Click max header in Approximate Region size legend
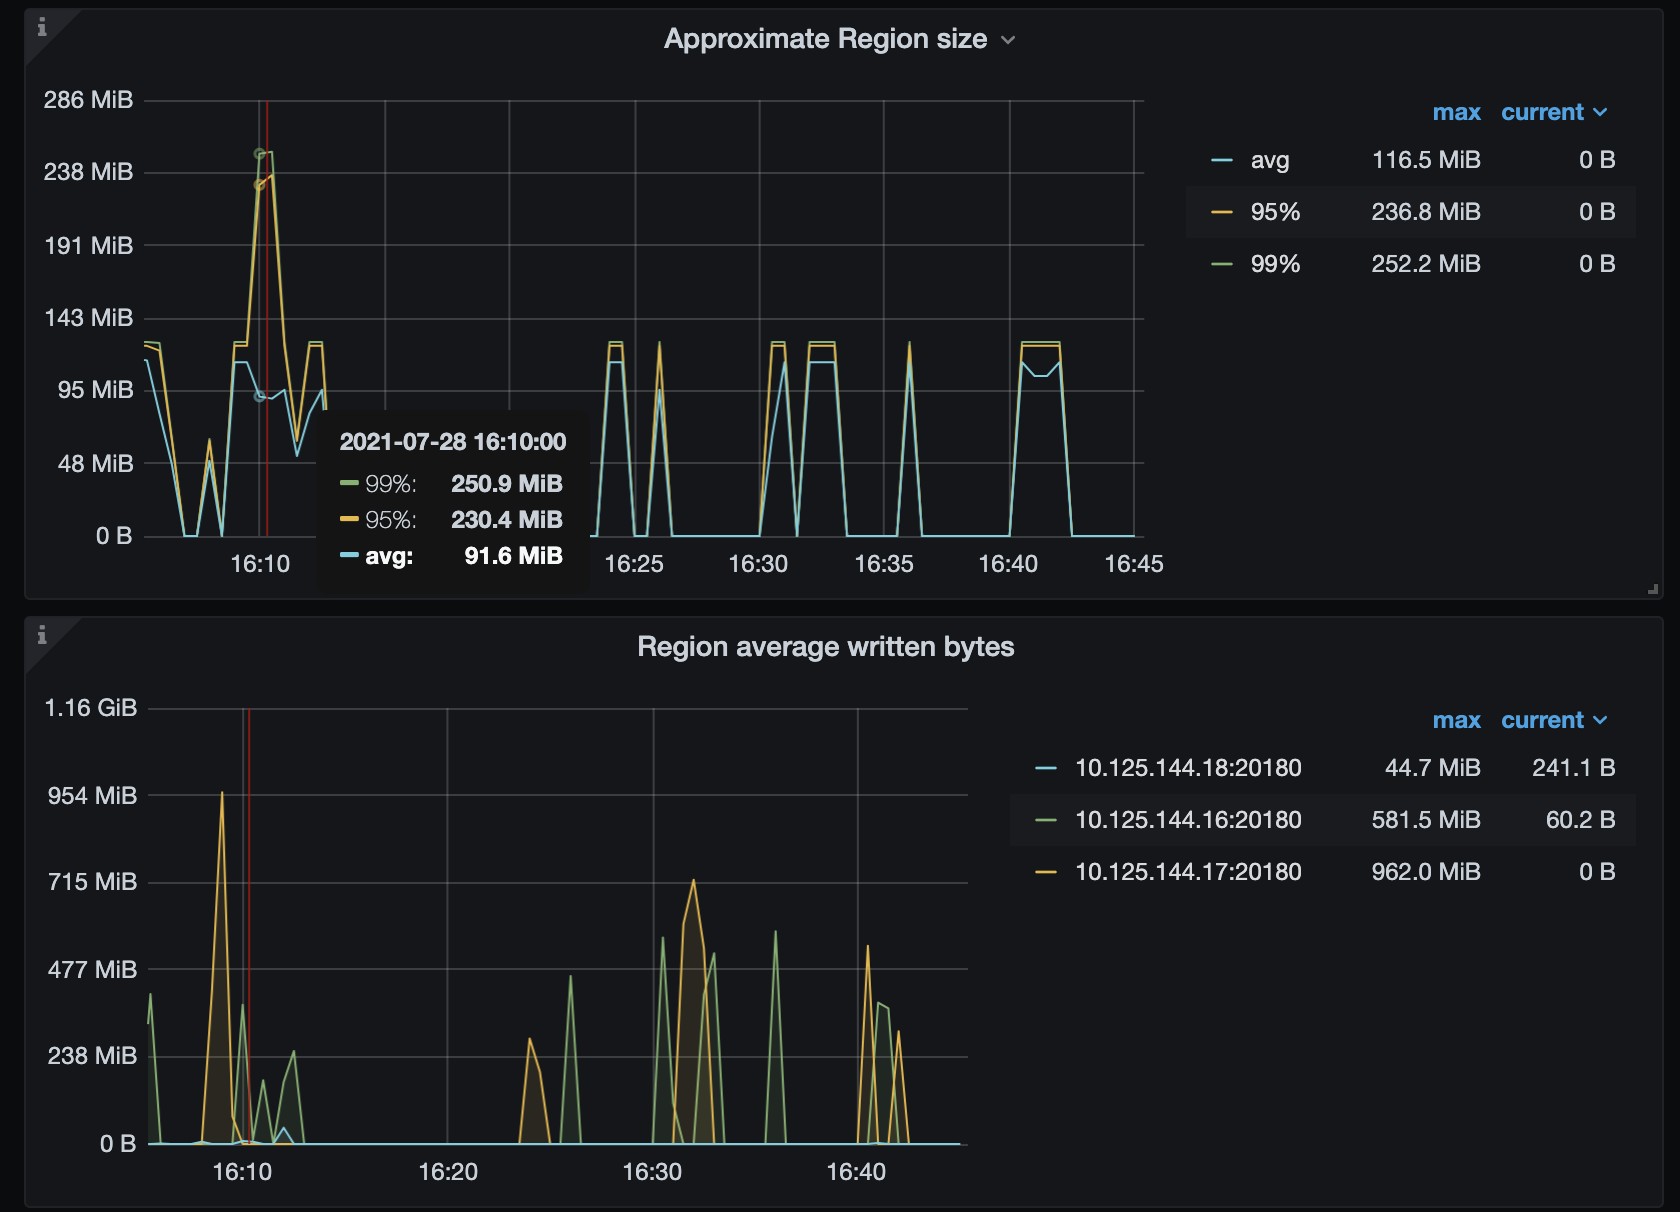Viewport: 1680px width, 1212px height. tap(1456, 112)
